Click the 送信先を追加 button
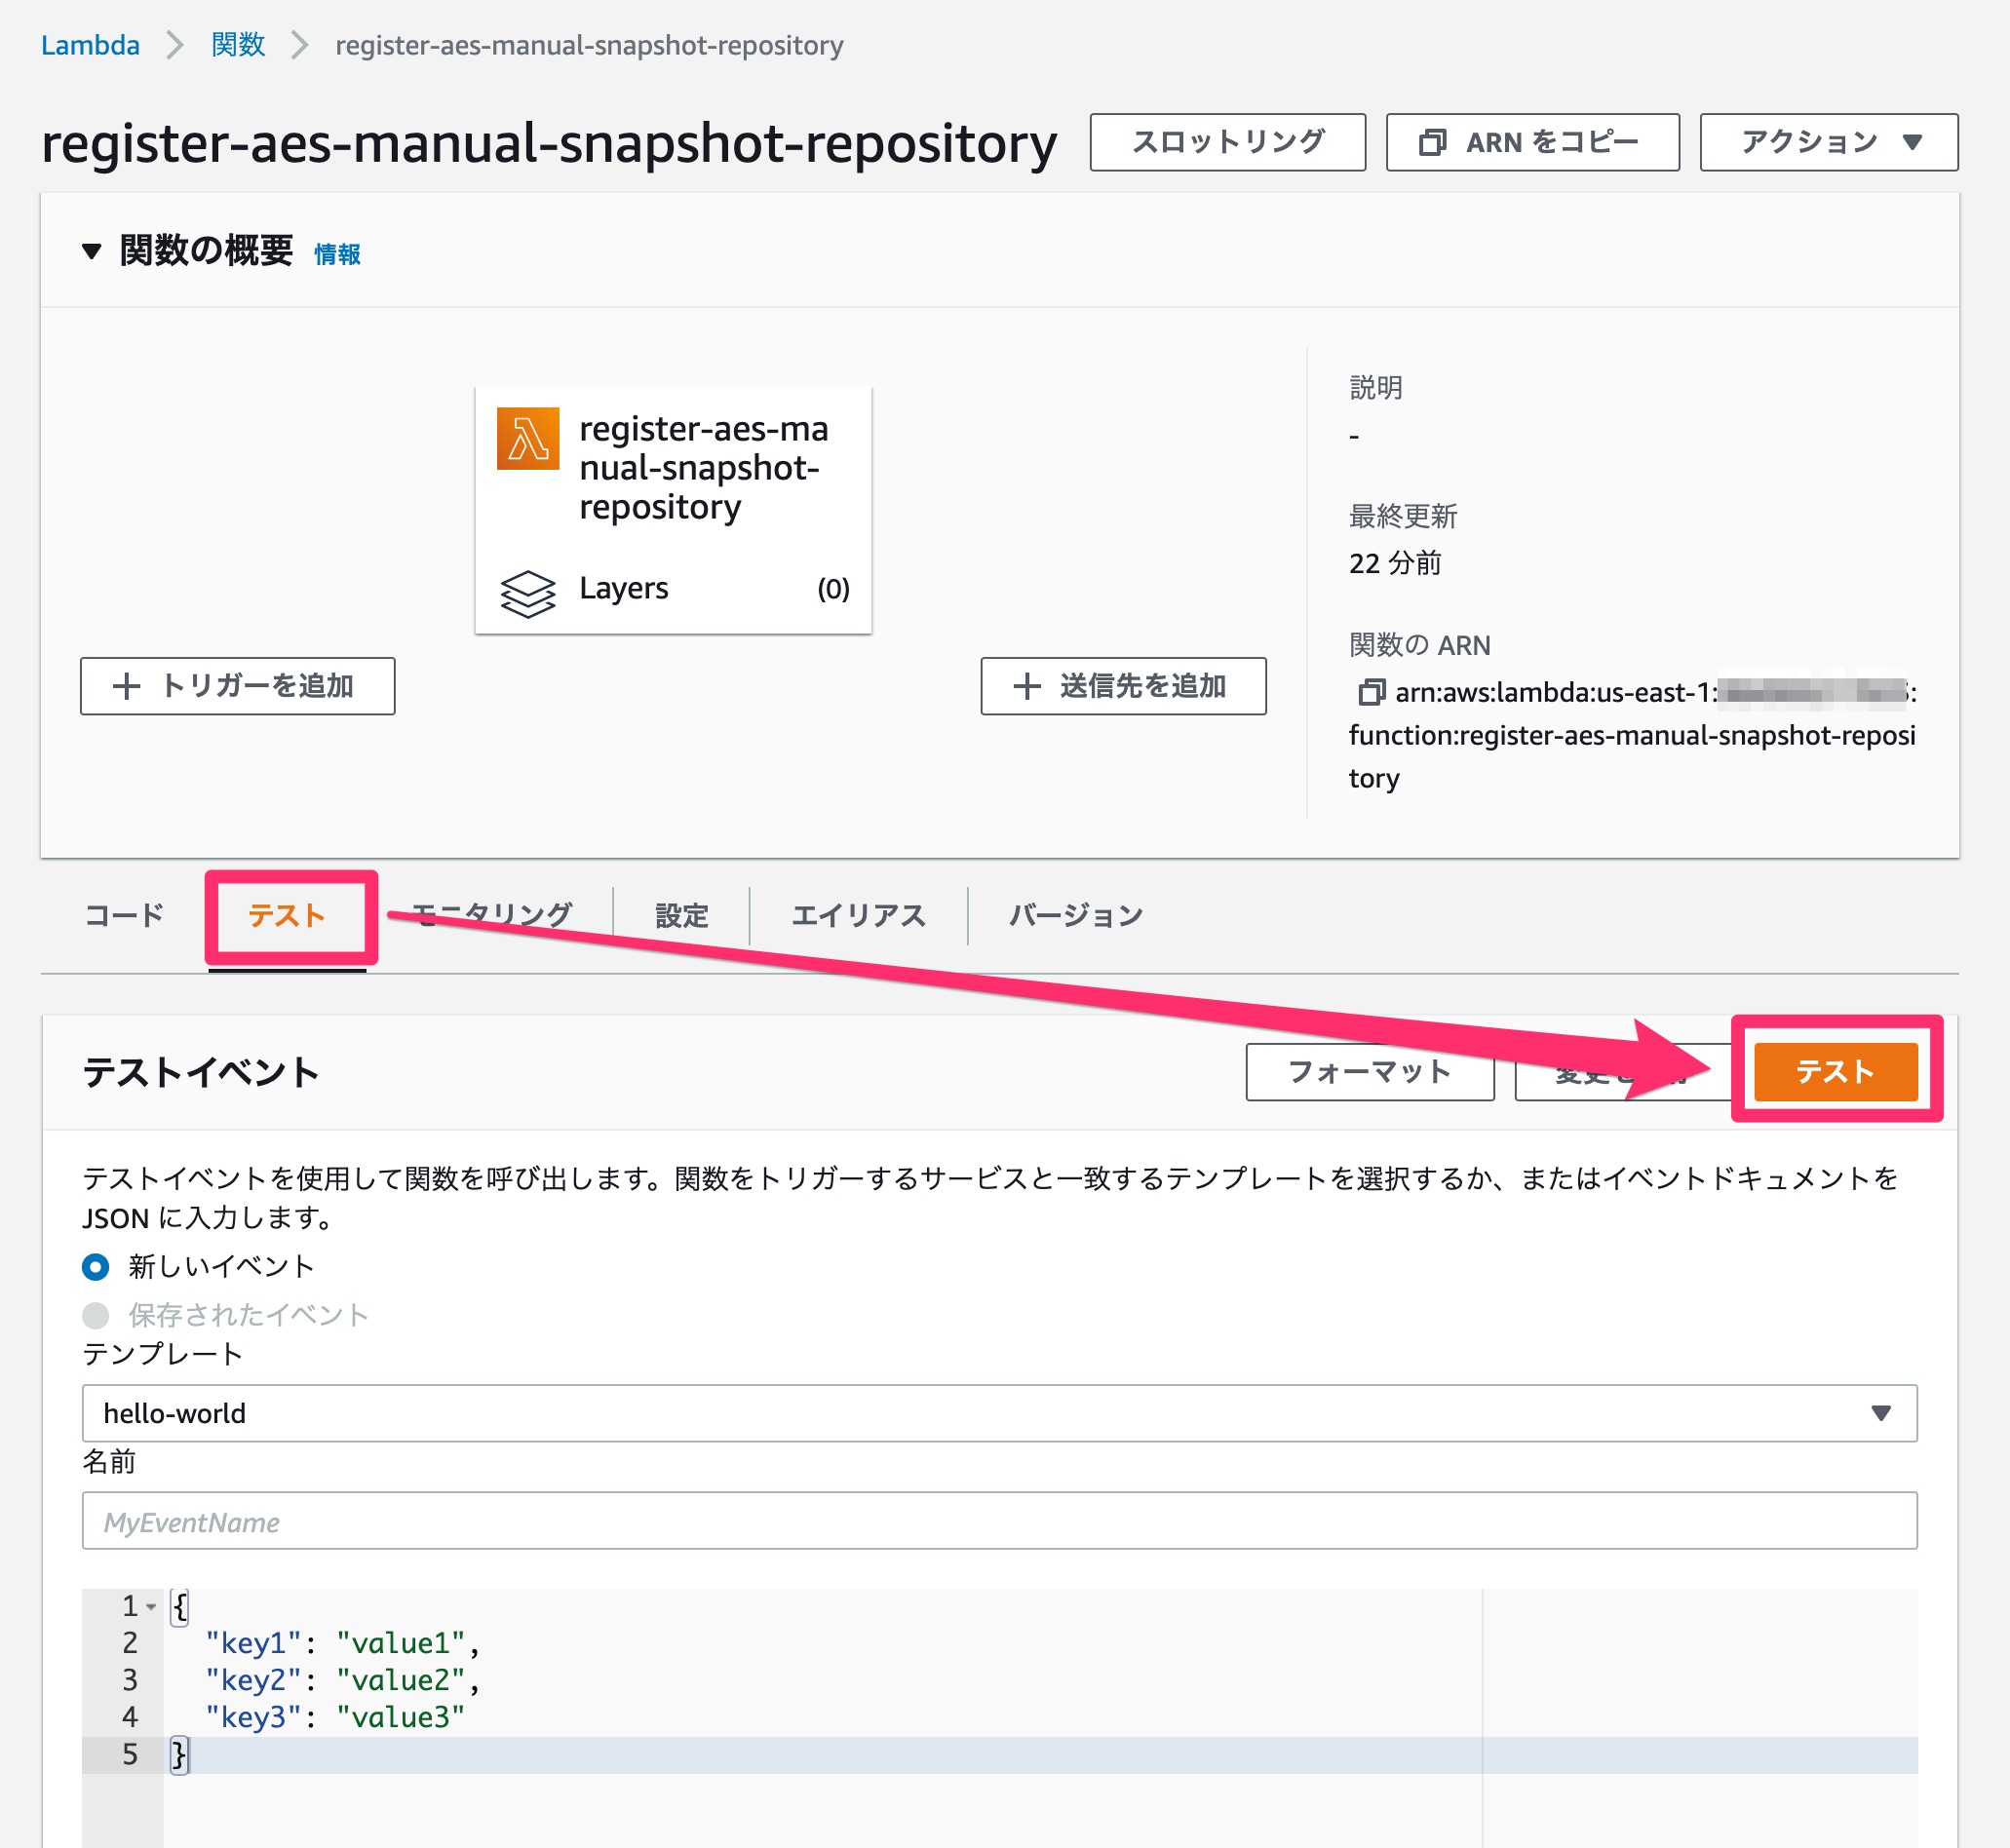Image resolution: width=2010 pixels, height=1848 pixels. click(x=1123, y=686)
